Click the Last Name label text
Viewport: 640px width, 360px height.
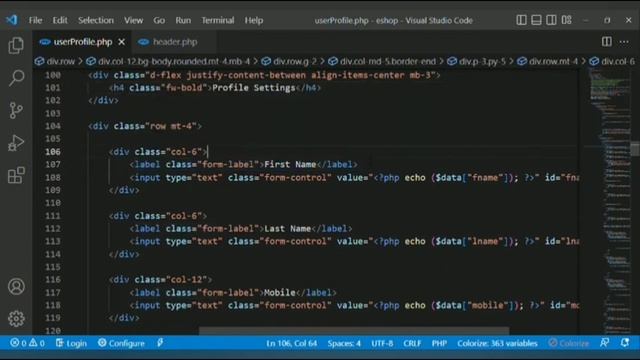[x=287, y=228]
